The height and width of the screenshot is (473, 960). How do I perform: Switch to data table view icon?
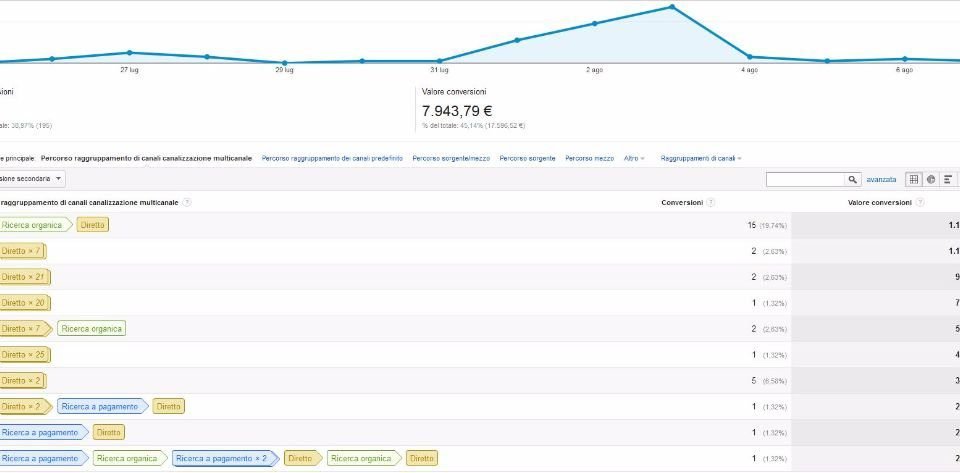click(x=913, y=179)
